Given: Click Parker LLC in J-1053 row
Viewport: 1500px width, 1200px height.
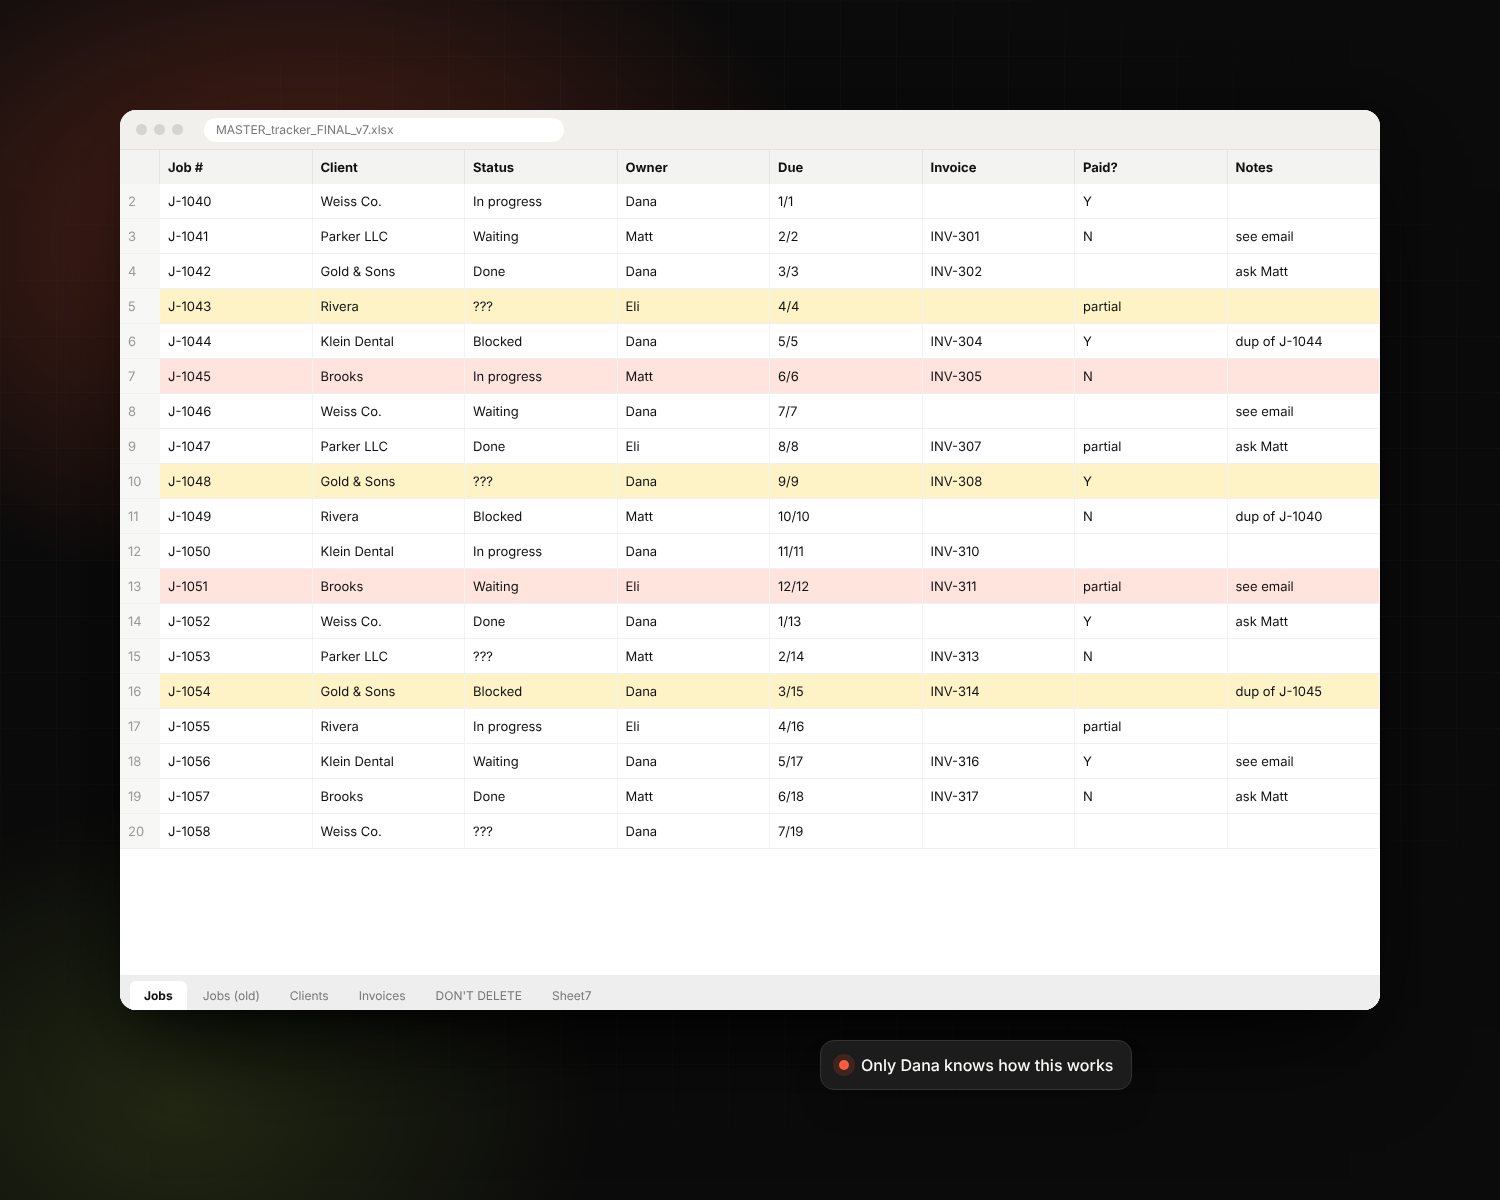Looking at the screenshot, I should point(388,656).
